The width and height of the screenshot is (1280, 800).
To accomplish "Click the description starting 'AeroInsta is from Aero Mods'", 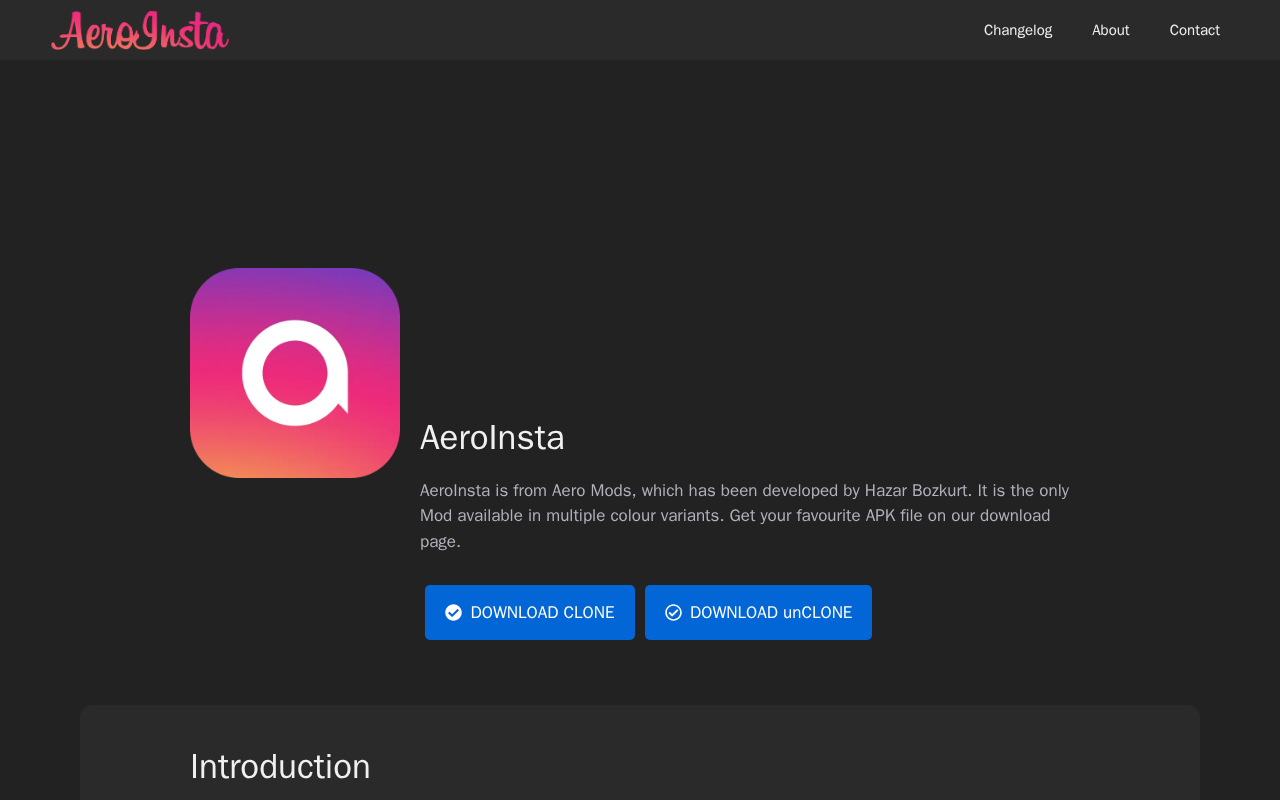I will [x=745, y=516].
